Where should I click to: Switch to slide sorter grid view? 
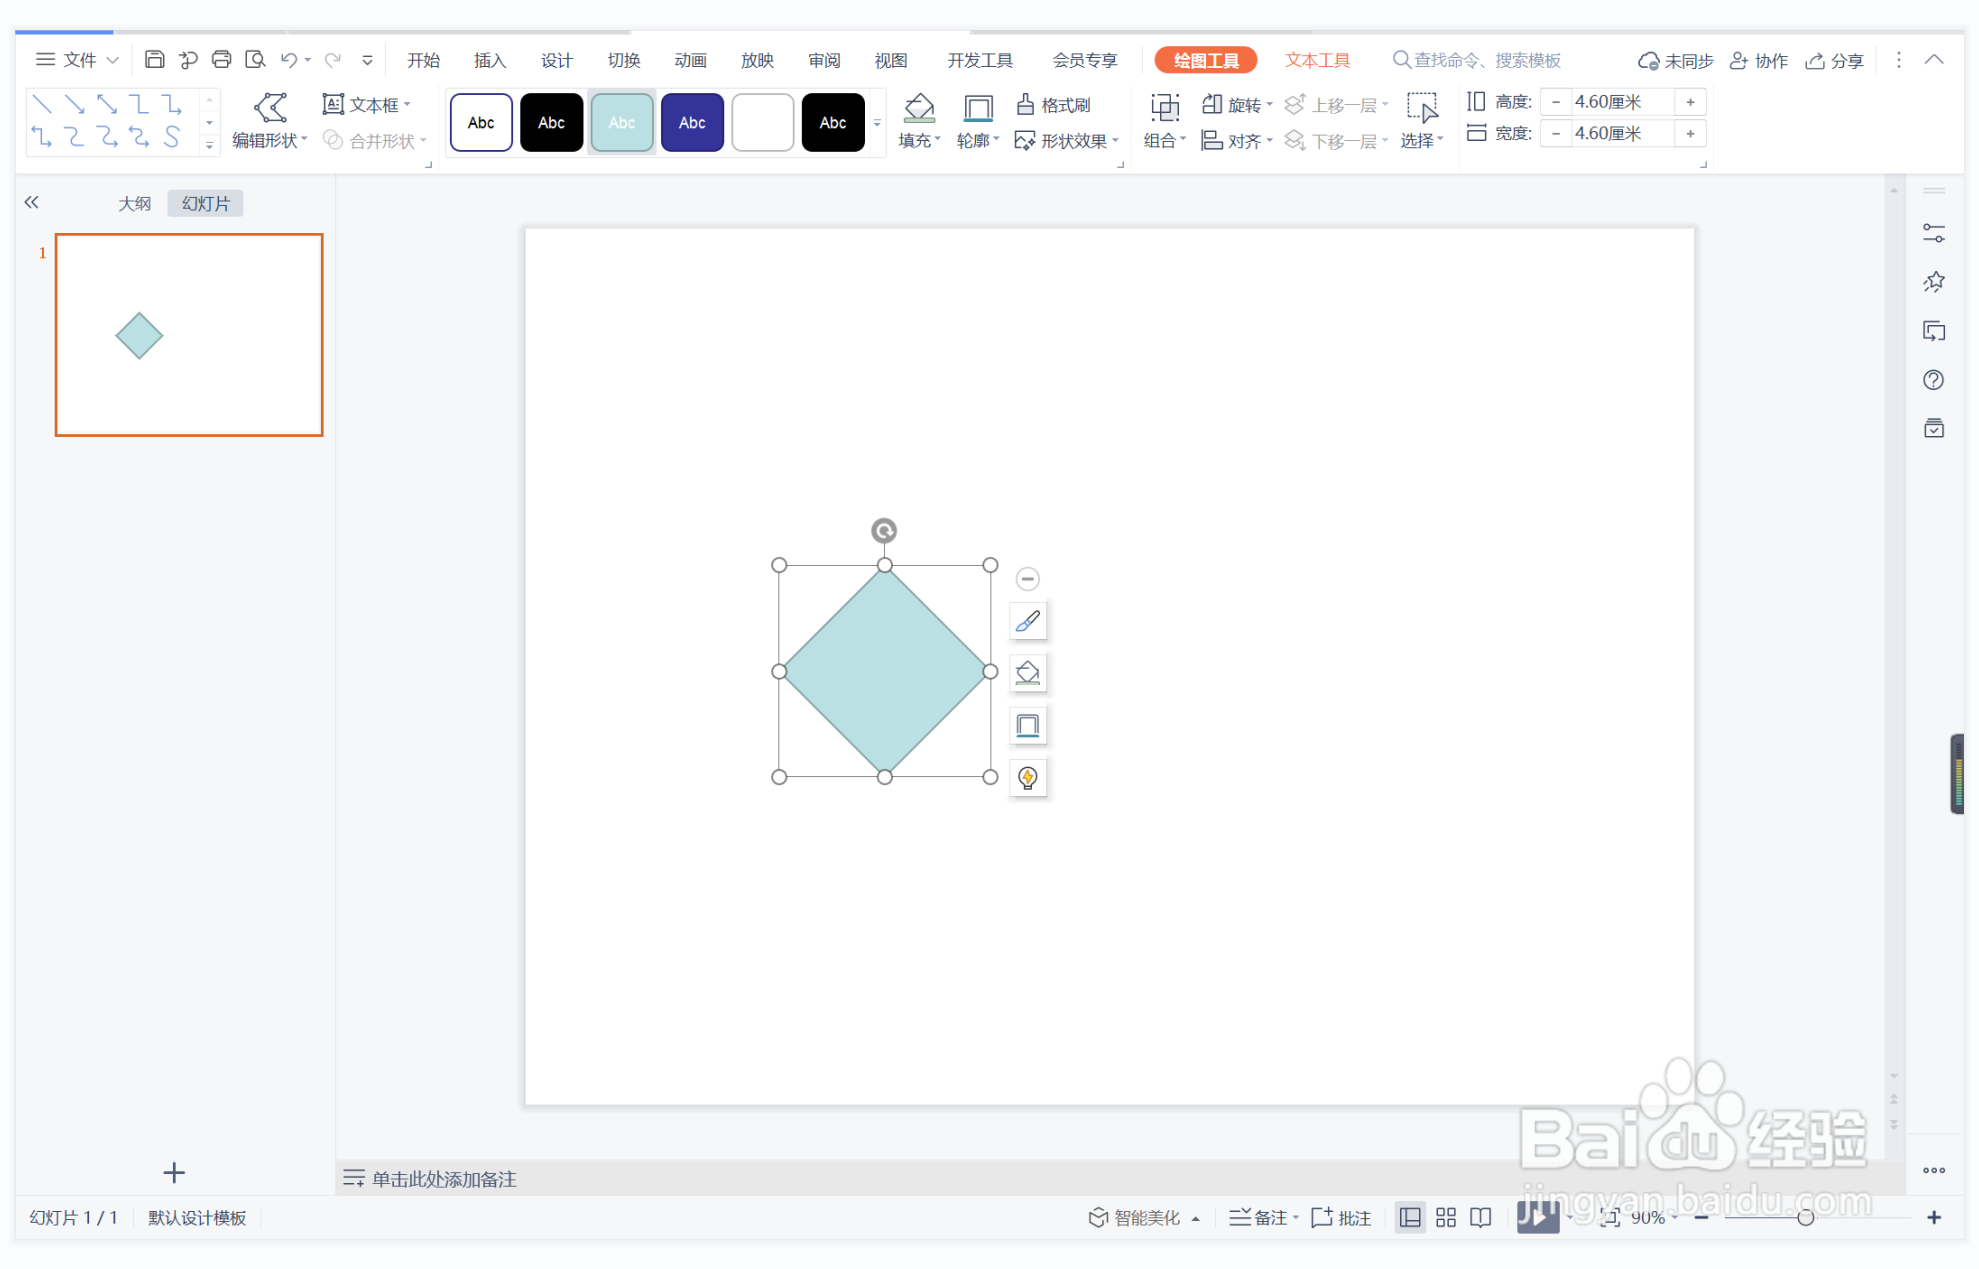(1445, 1217)
